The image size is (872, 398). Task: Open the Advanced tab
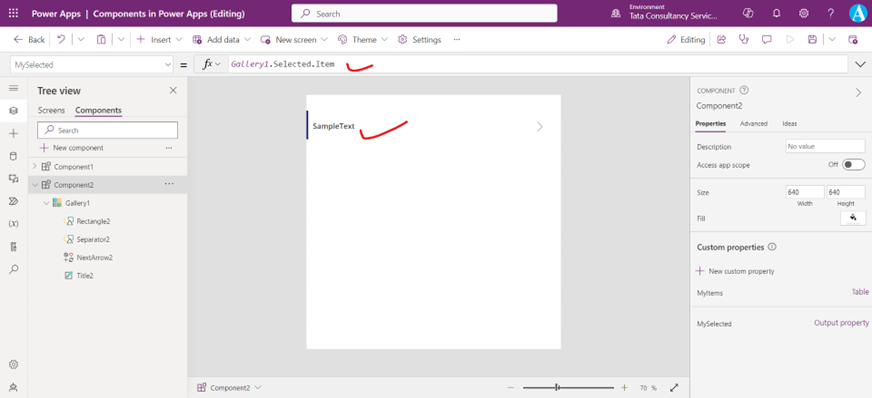click(x=754, y=123)
